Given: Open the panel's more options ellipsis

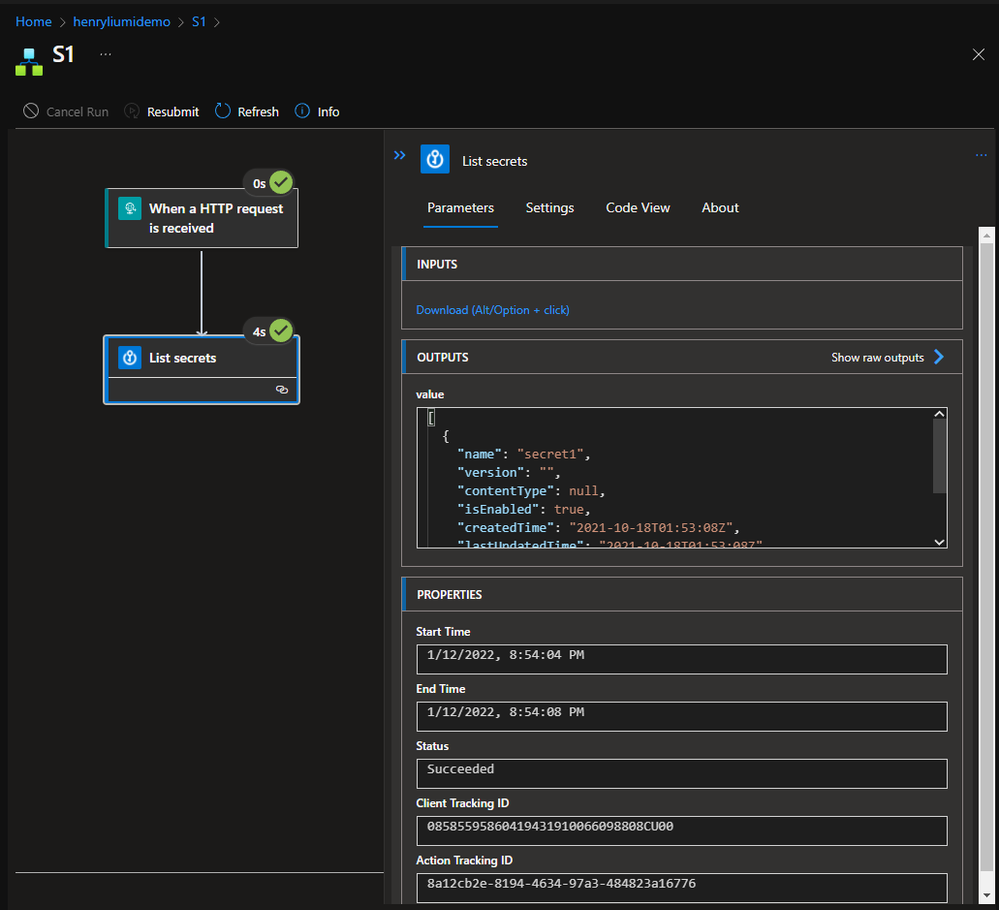Looking at the screenshot, I should [981, 155].
